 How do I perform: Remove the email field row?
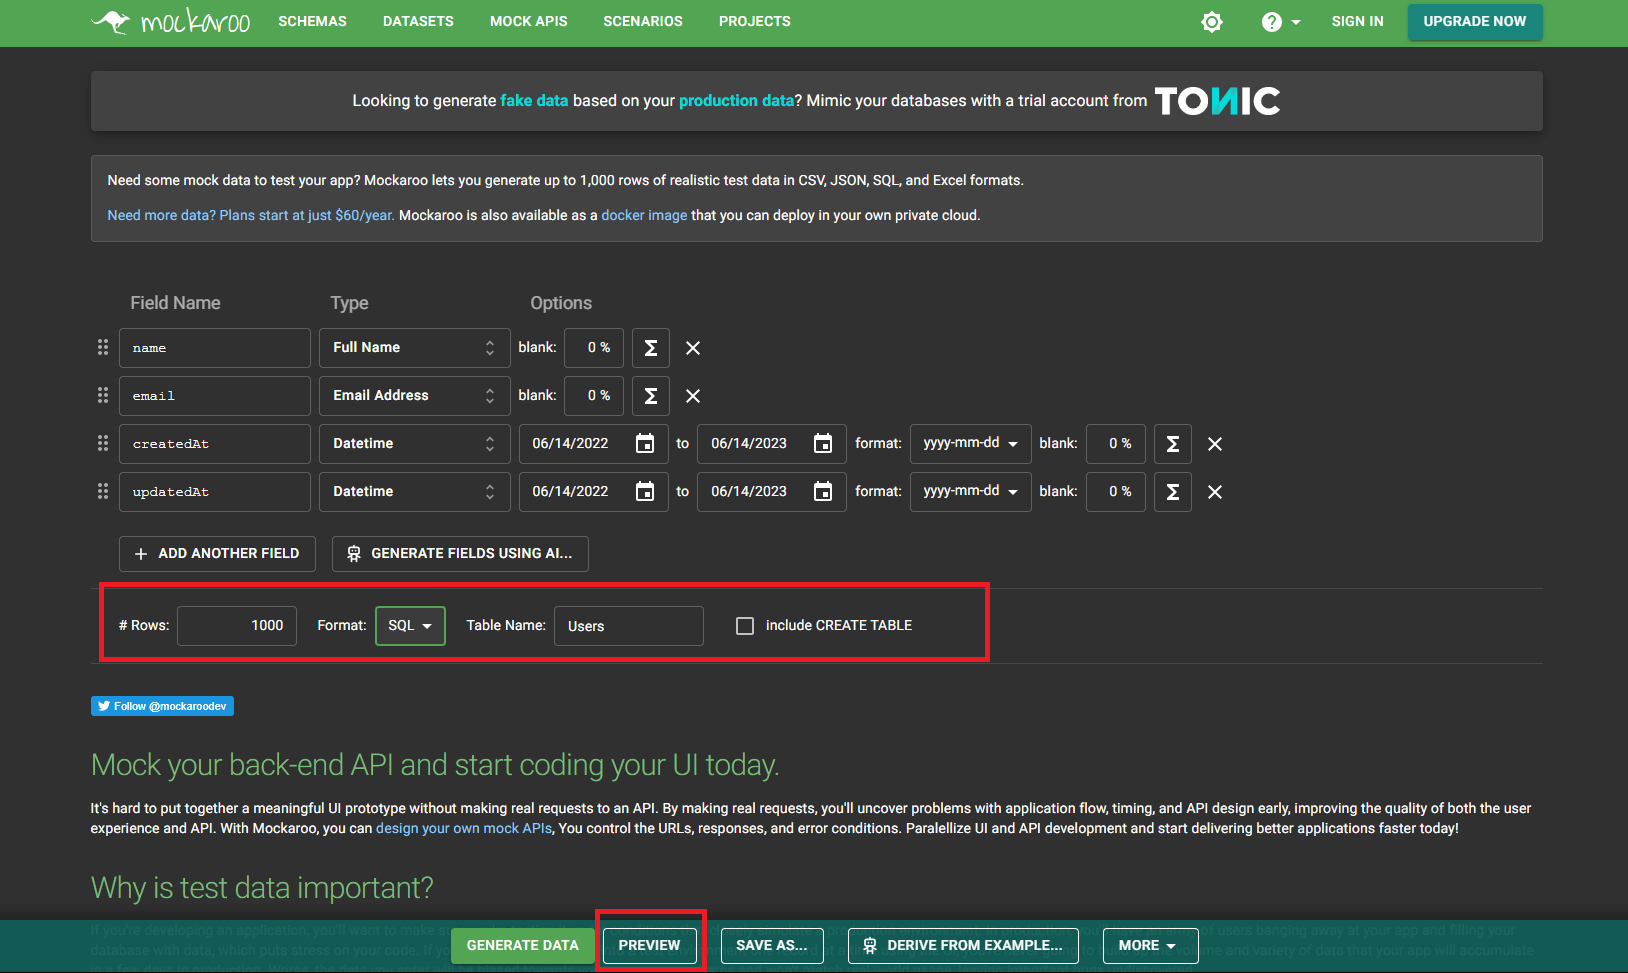tap(693, 396)
